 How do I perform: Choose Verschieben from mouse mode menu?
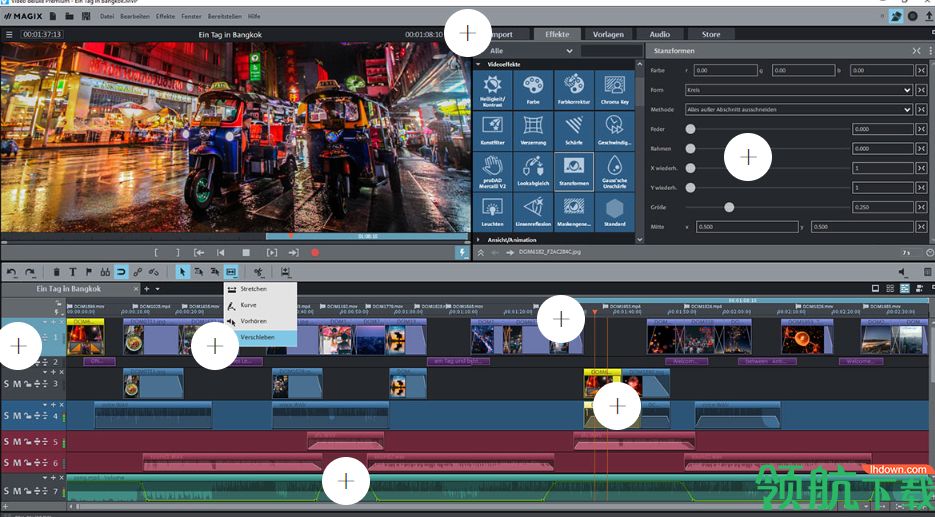point(260,338)
